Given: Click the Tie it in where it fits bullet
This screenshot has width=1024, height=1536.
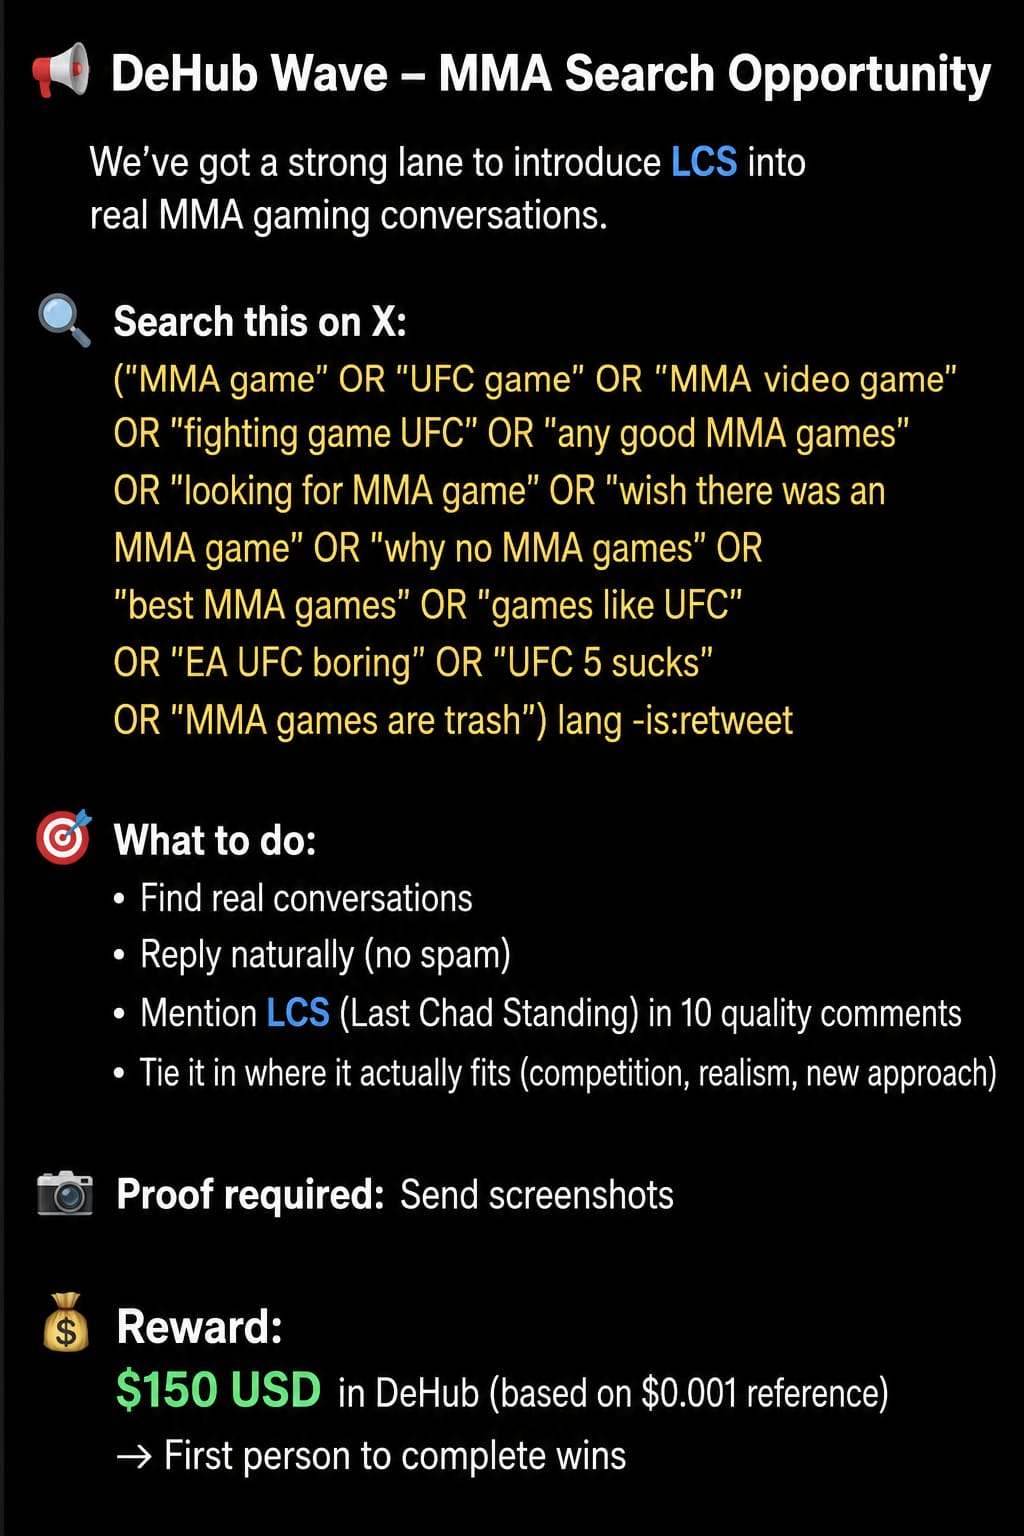Looking at the screenshot, I should click(555, 1073).
